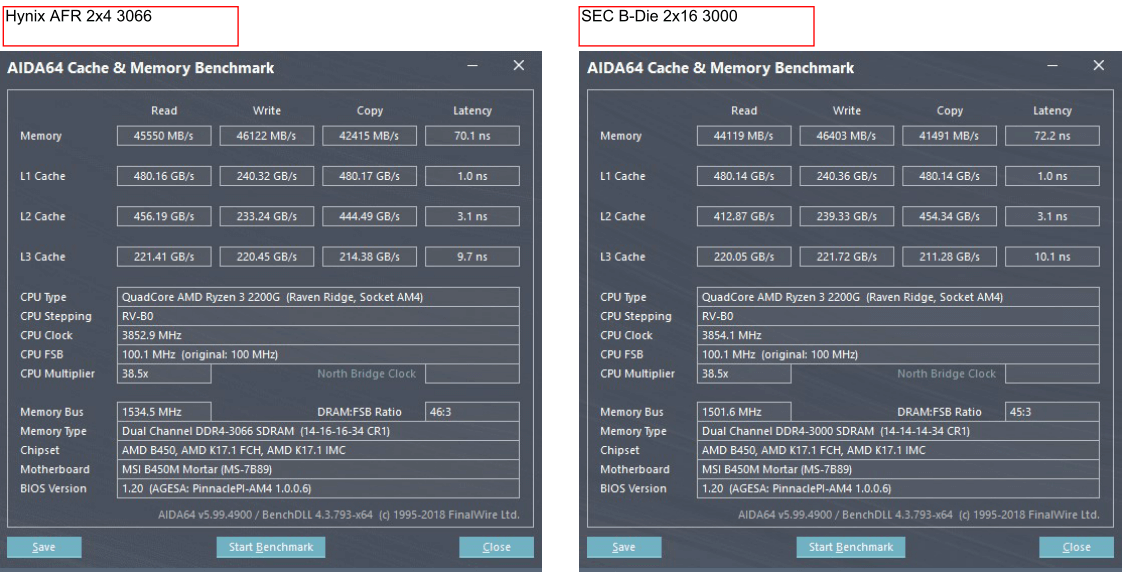Select memory write value 46122 MB/s
Viewport: 1122px width, 572px height.
[266, 136]
